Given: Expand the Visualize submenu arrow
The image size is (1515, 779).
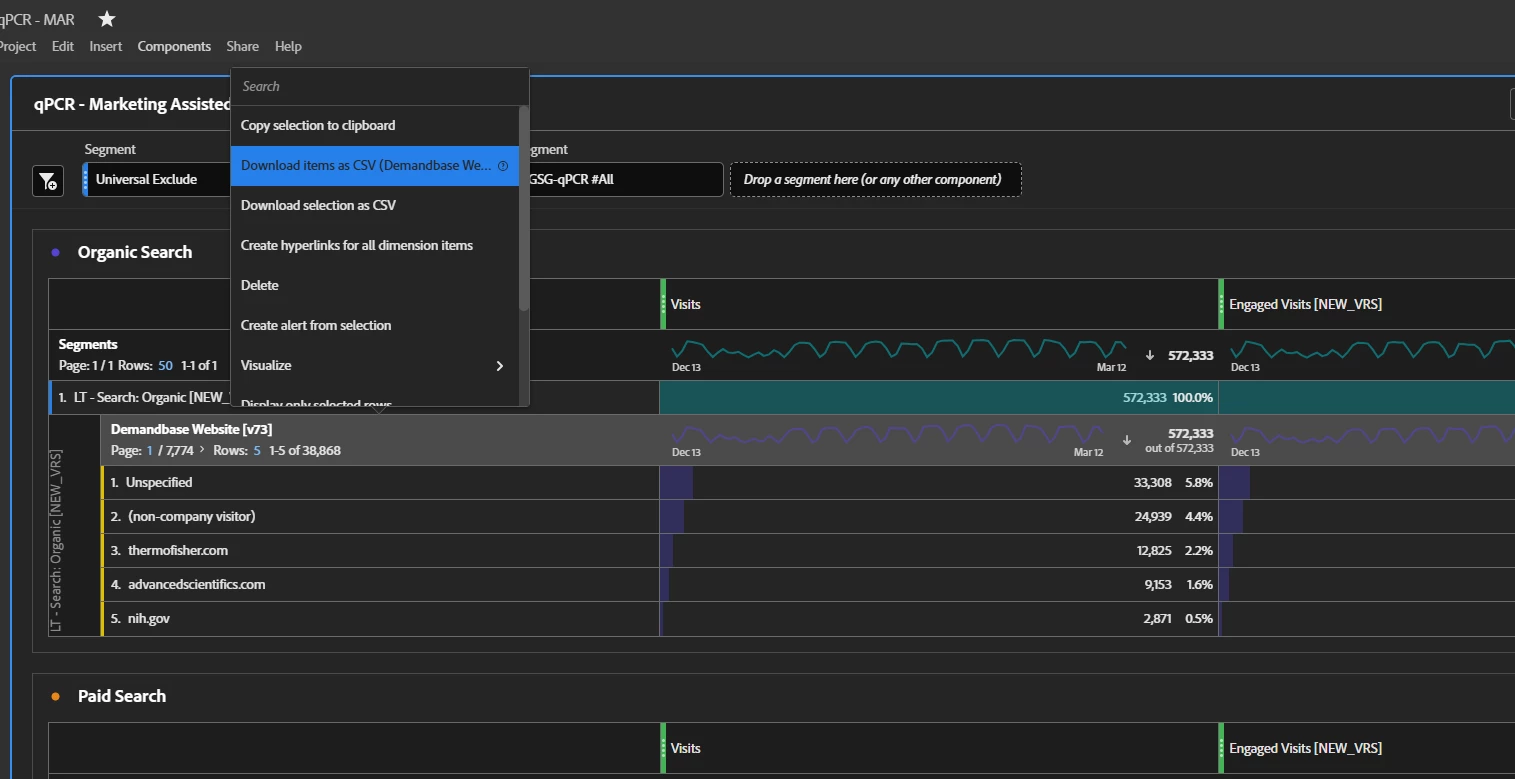Looking at the screenshot, I should point(500,366).
